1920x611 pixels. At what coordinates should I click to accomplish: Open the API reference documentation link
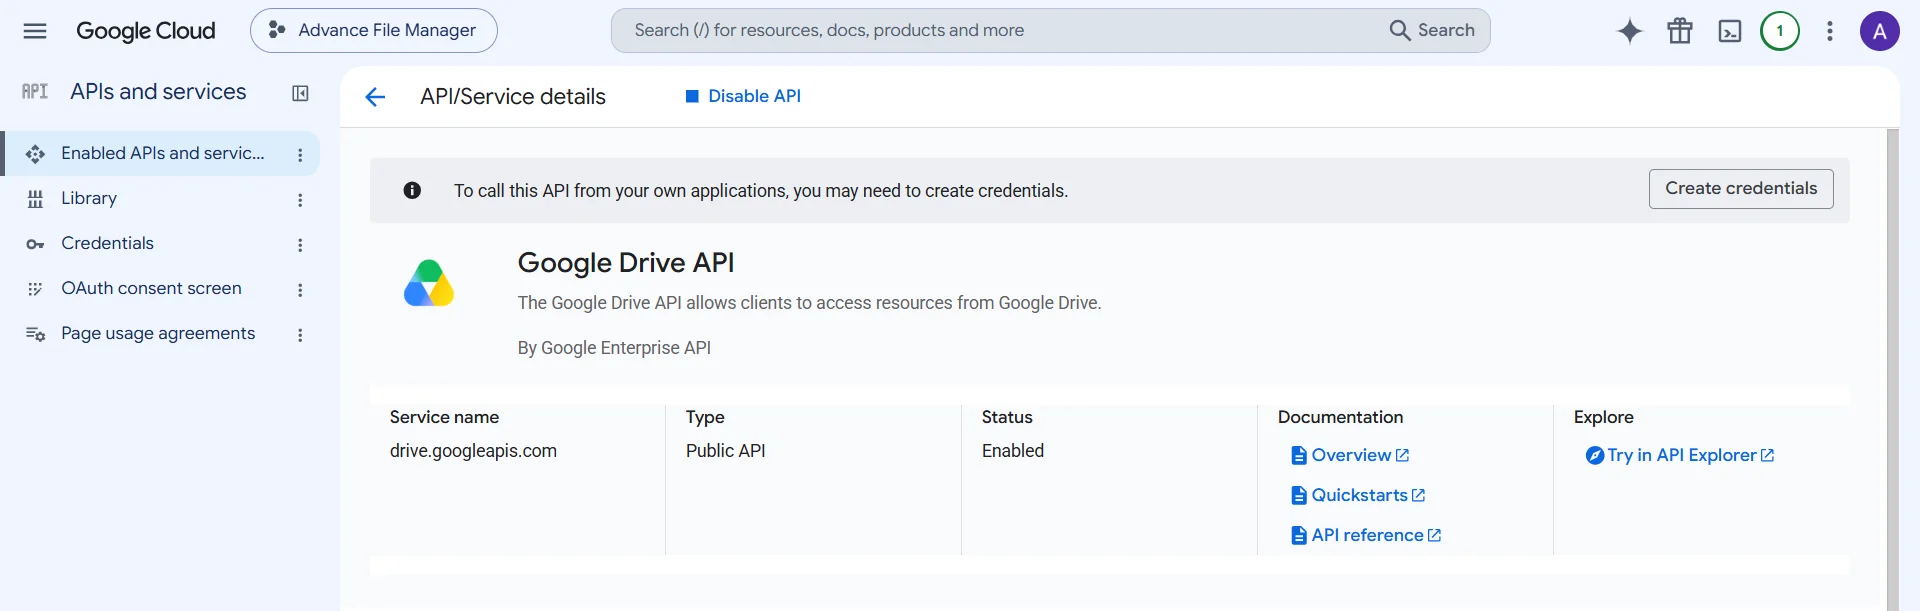(1366, 535)
